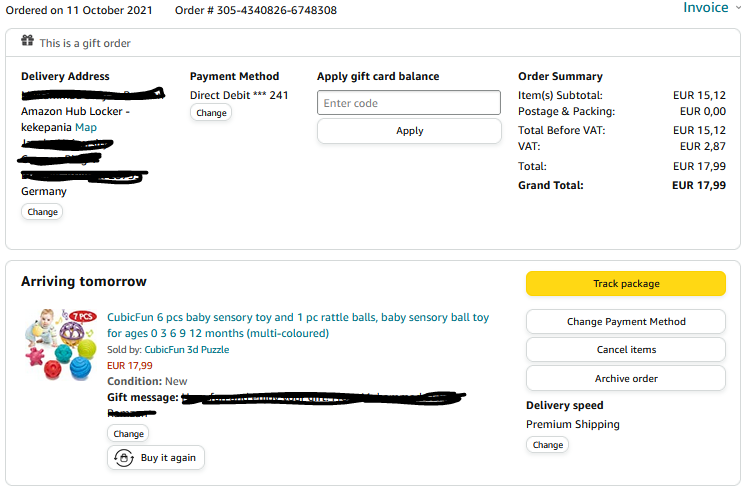
Task: Click Change under the gift message
Action: pos(128,434)
